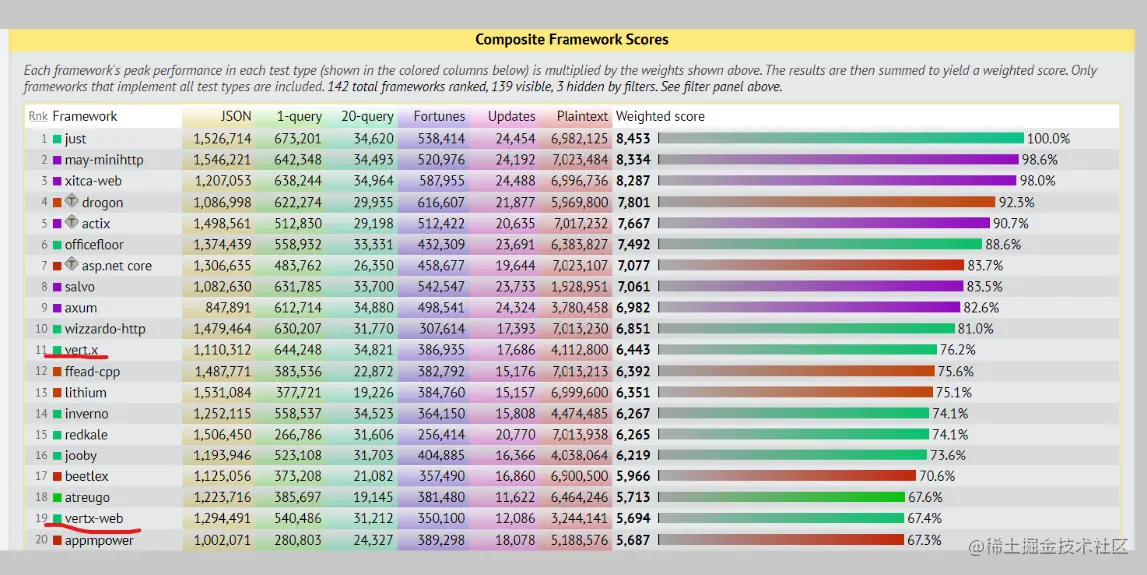The height and width of the screenshot is (575, 1147).
Task: Click the Plaintext column header
Action: pos(582,116)
